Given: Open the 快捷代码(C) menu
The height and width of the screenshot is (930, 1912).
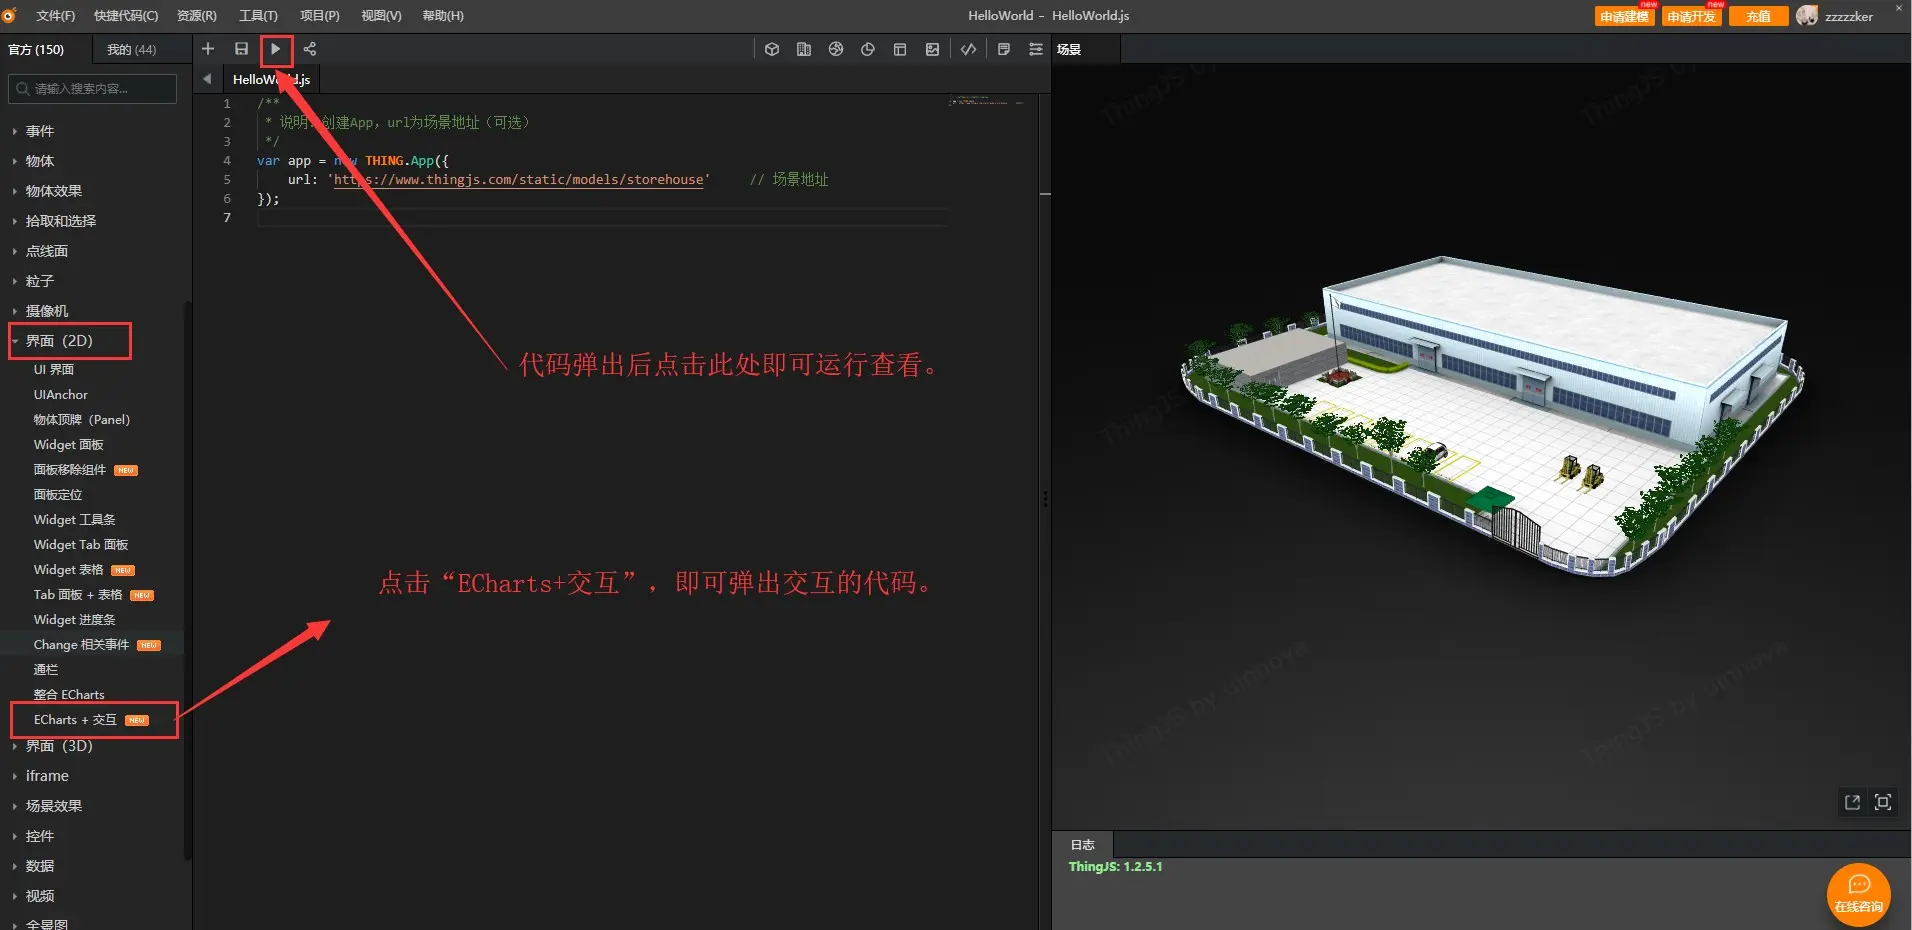Looking at the screenshot, I should click(x=126, y=16).
